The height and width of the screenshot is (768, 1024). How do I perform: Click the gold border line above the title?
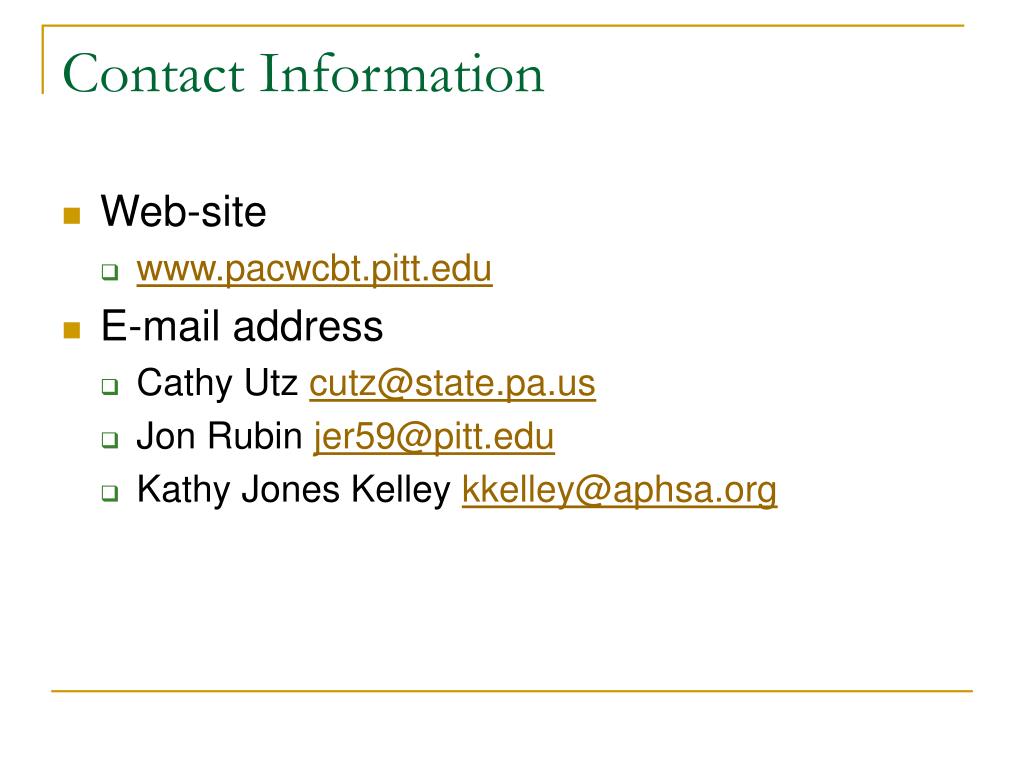(x=503, y=25)
